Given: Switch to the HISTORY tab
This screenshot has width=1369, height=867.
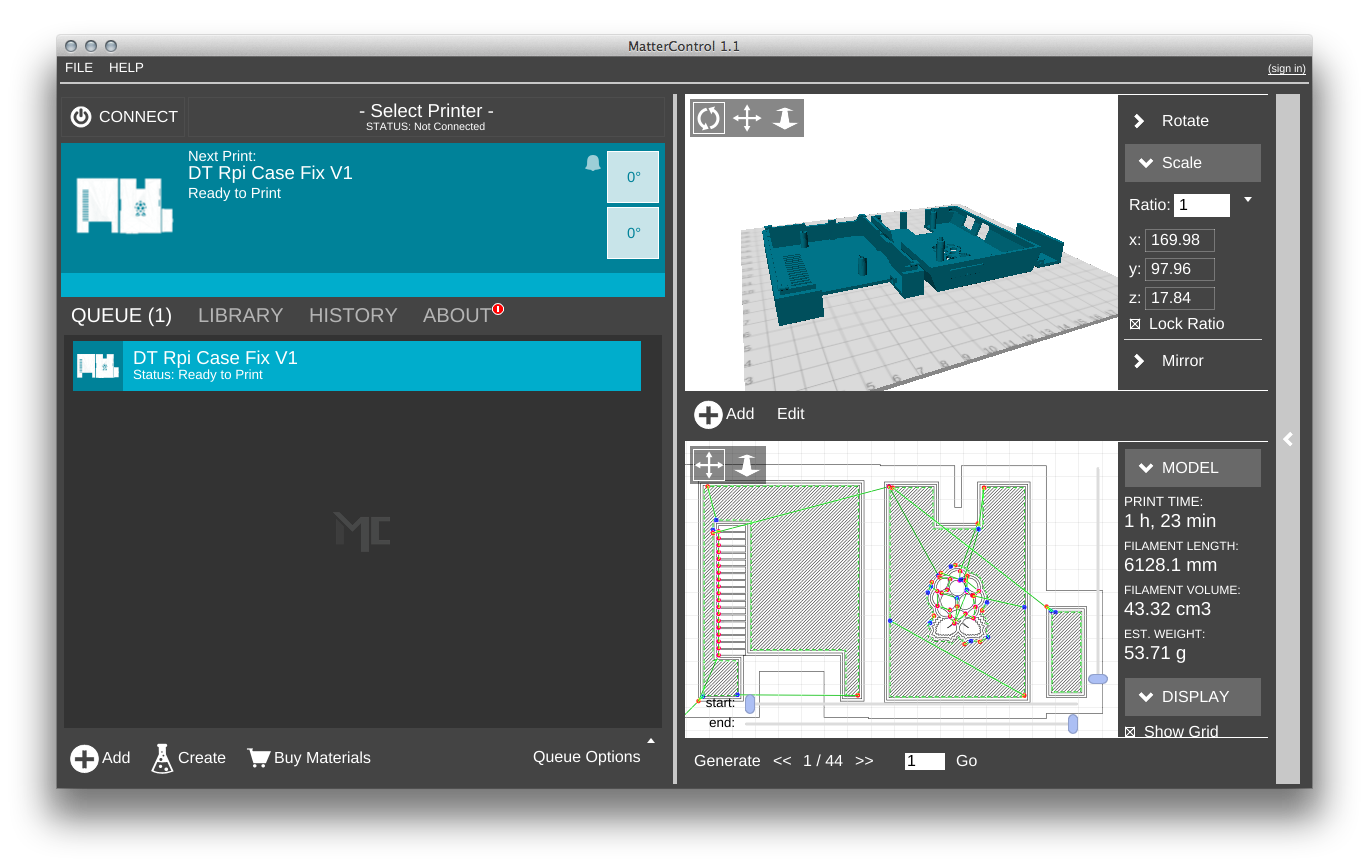Looking at the screenshot, I should [x=353, y=316].
